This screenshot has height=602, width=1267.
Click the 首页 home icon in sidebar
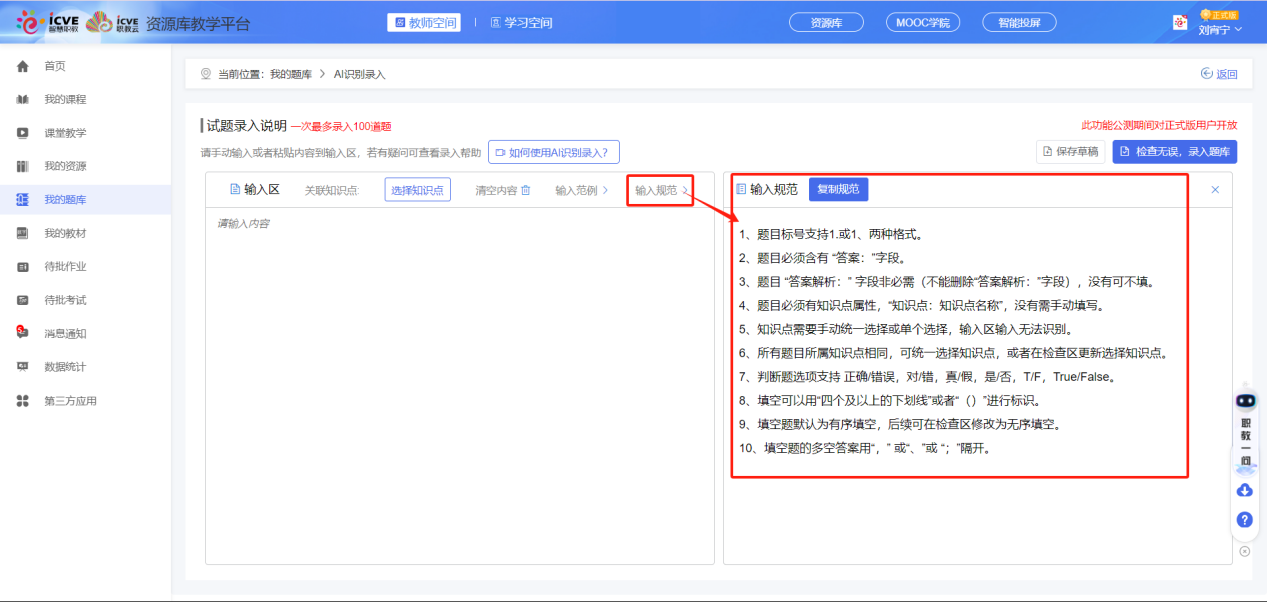(22, 66)
